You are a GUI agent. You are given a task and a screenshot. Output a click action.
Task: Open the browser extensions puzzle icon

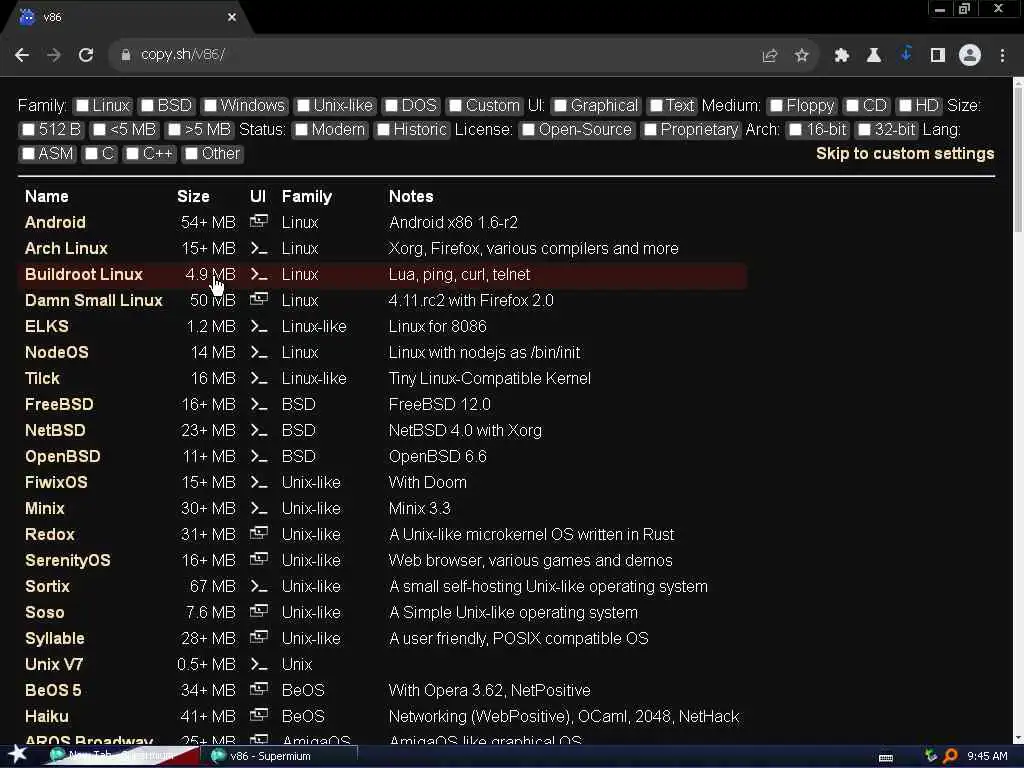[x=841, y=56]
